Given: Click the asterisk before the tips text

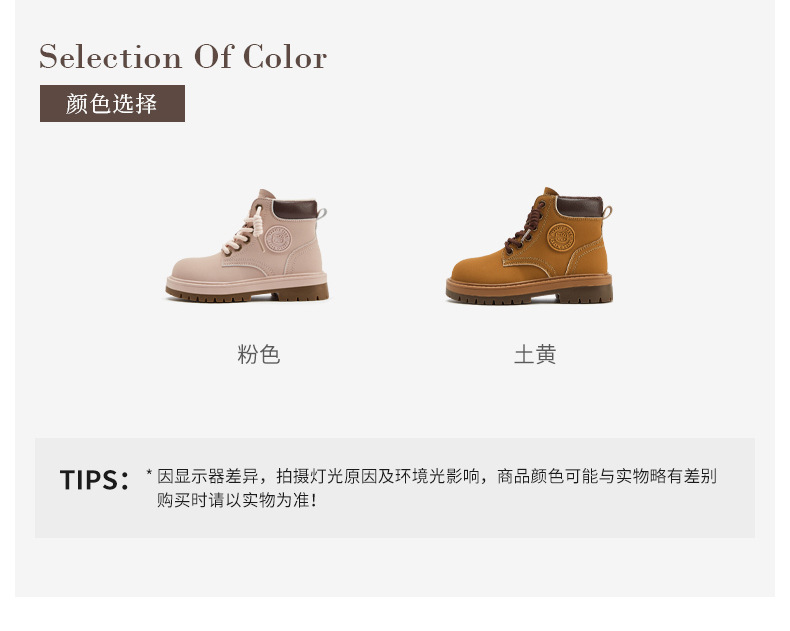Looking at the screenshot, I should coord(149,474).
